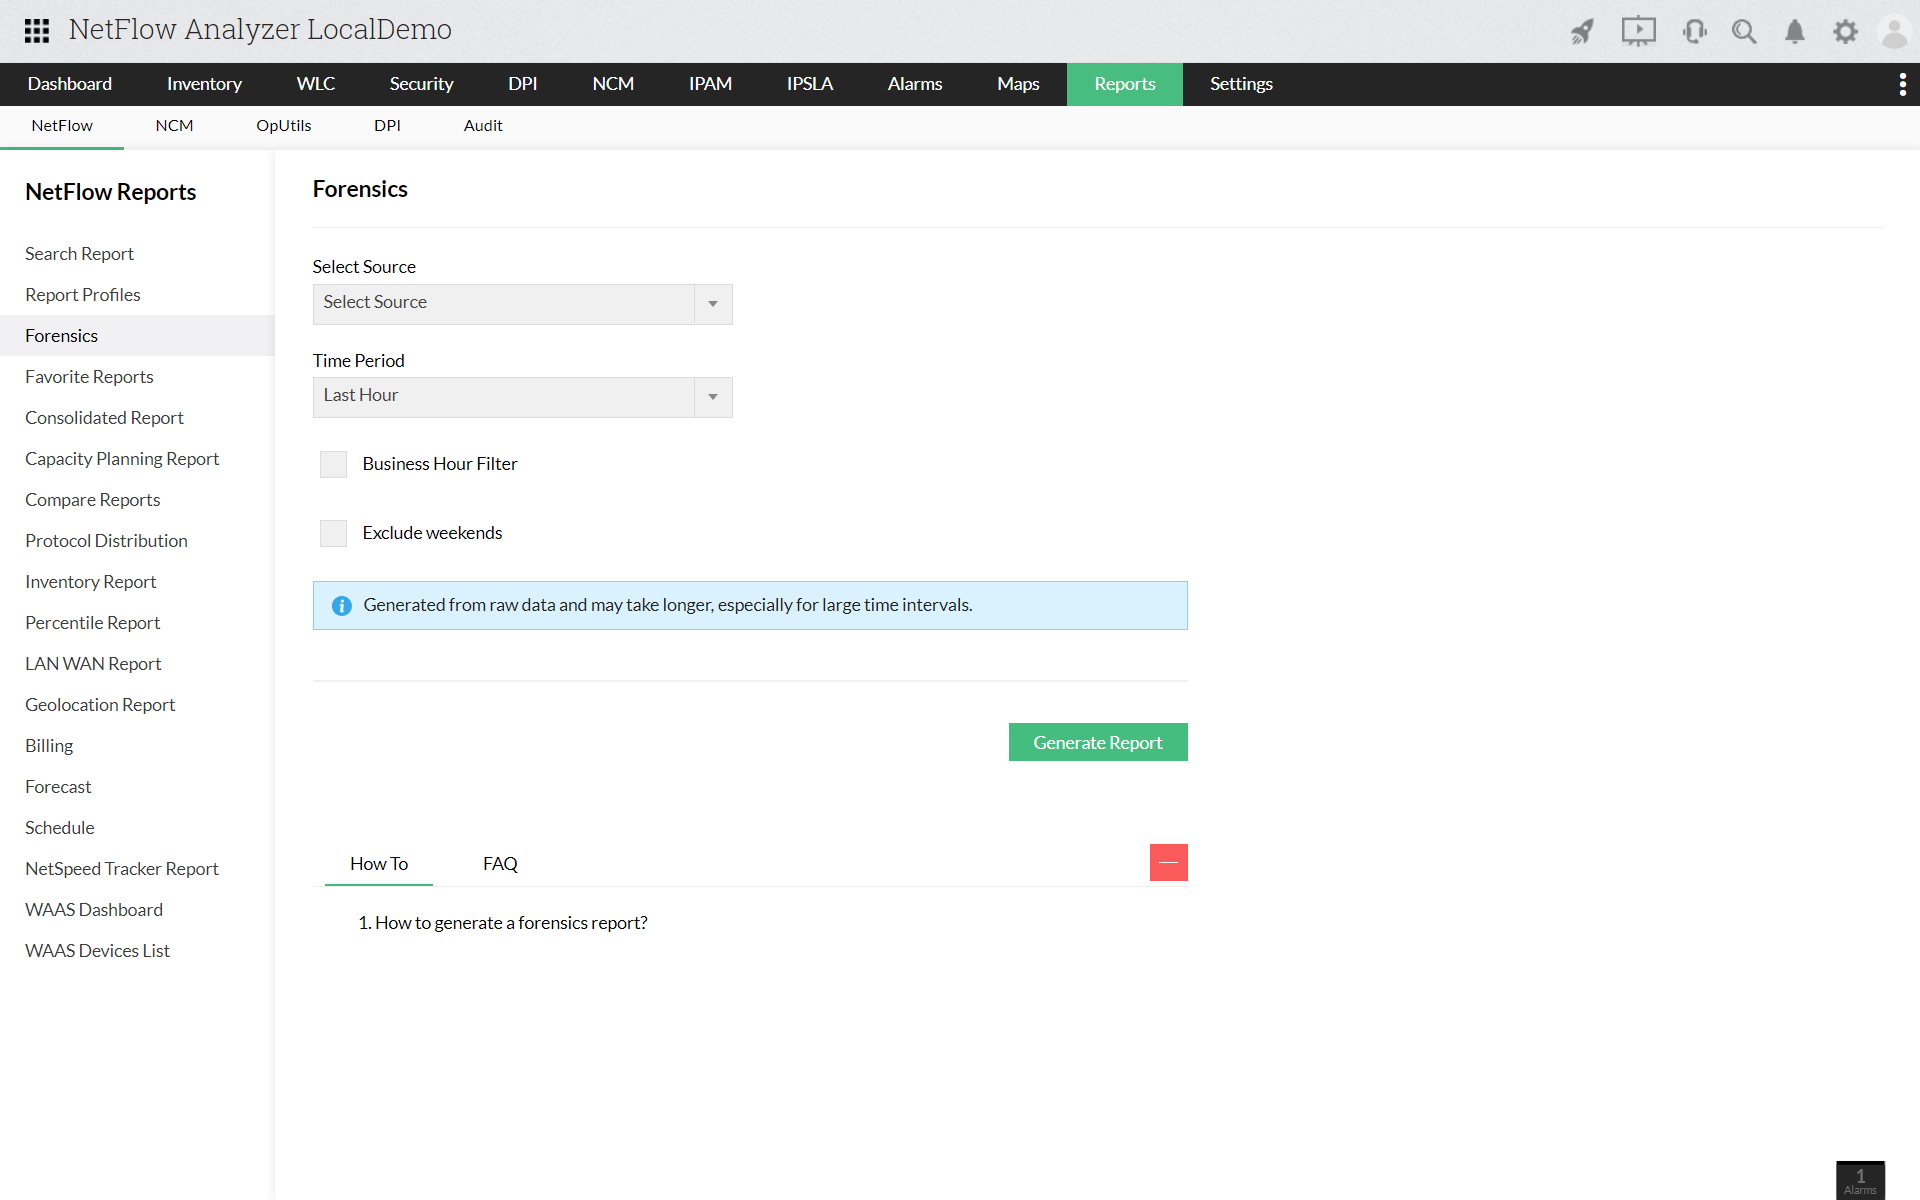Open the search magnifier icon
Image resolution: width=1920 pixels, height=1200 pixels.
[x=1744, y=31]
